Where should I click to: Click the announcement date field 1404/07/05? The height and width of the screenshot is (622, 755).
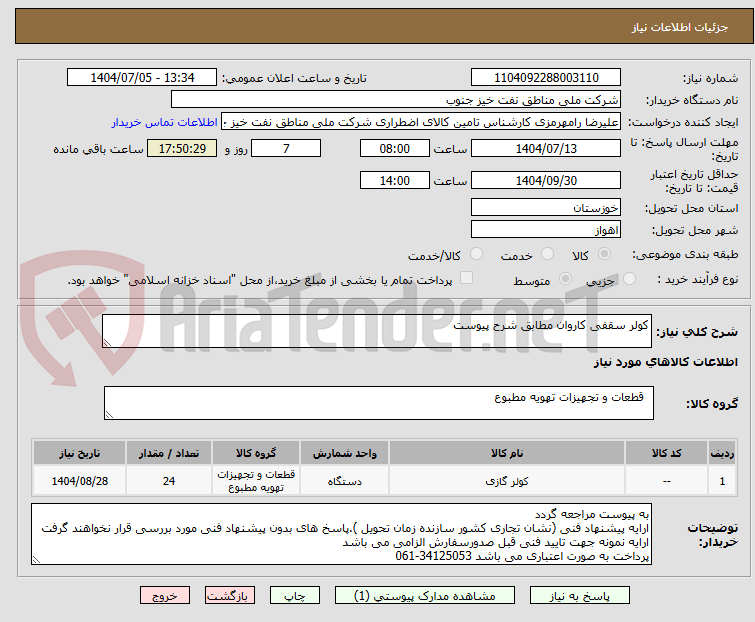[x=142, y=78]
